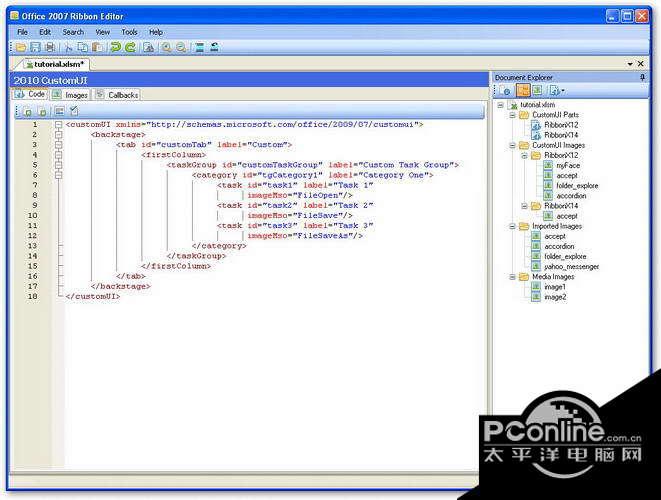Select image2 under Media Images
Screen dimensions: 661x500
click(x=555, y=297)
